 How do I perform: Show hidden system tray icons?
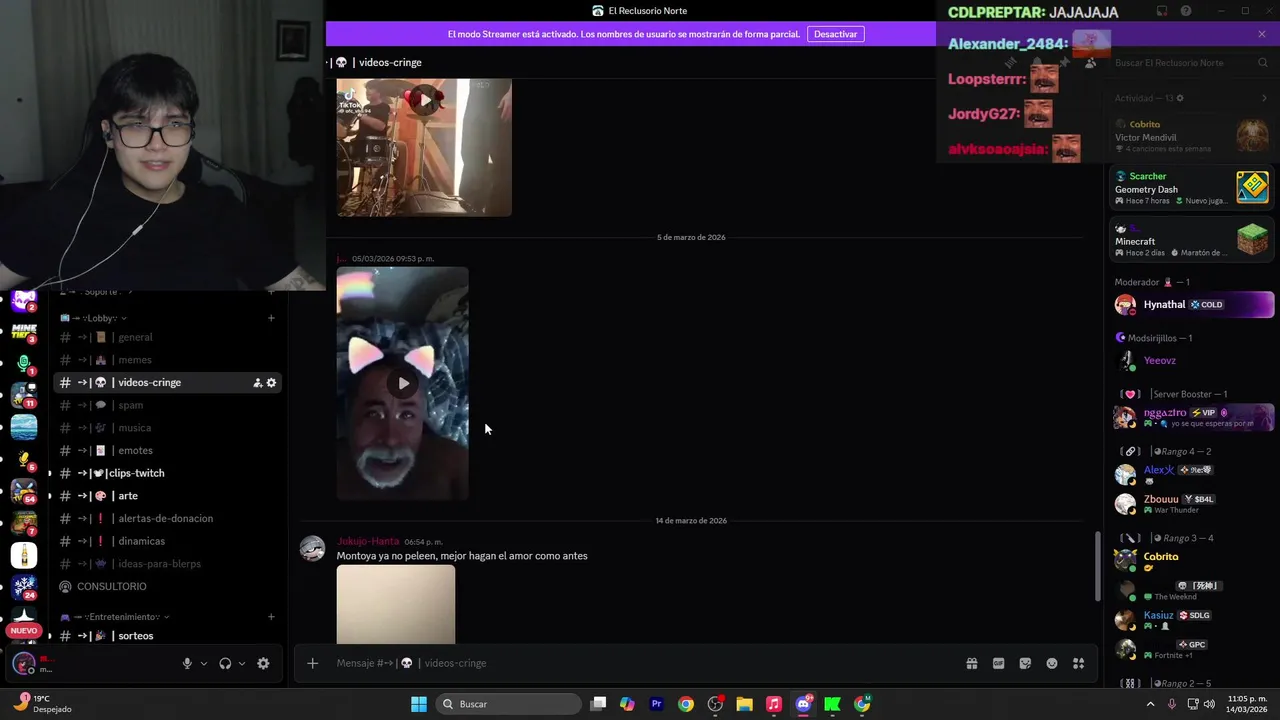pos(1150,704)
